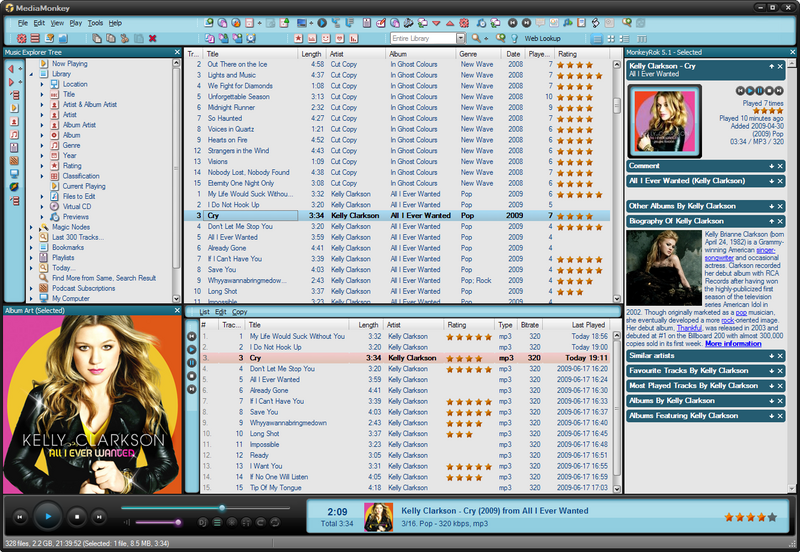Viewport: 800px width, 552px height.
Task: Switch to album art grid view icon
Action: (x=611, y=39)
